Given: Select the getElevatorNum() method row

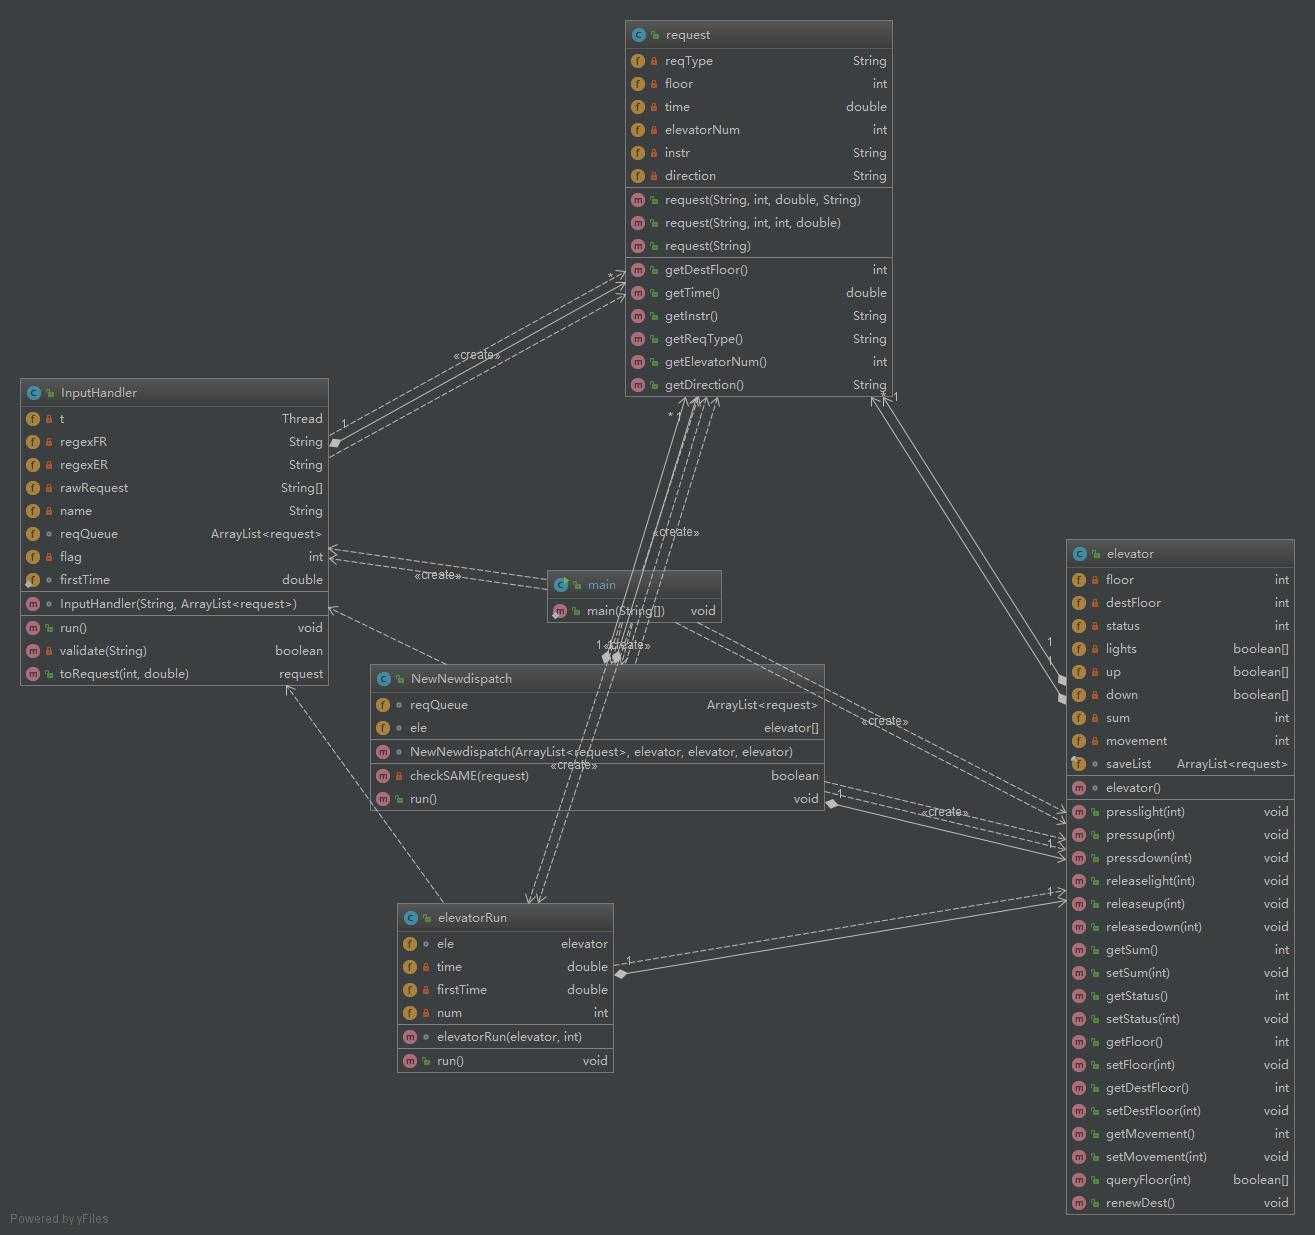Looking at the screenshot, I should [759, 362].
